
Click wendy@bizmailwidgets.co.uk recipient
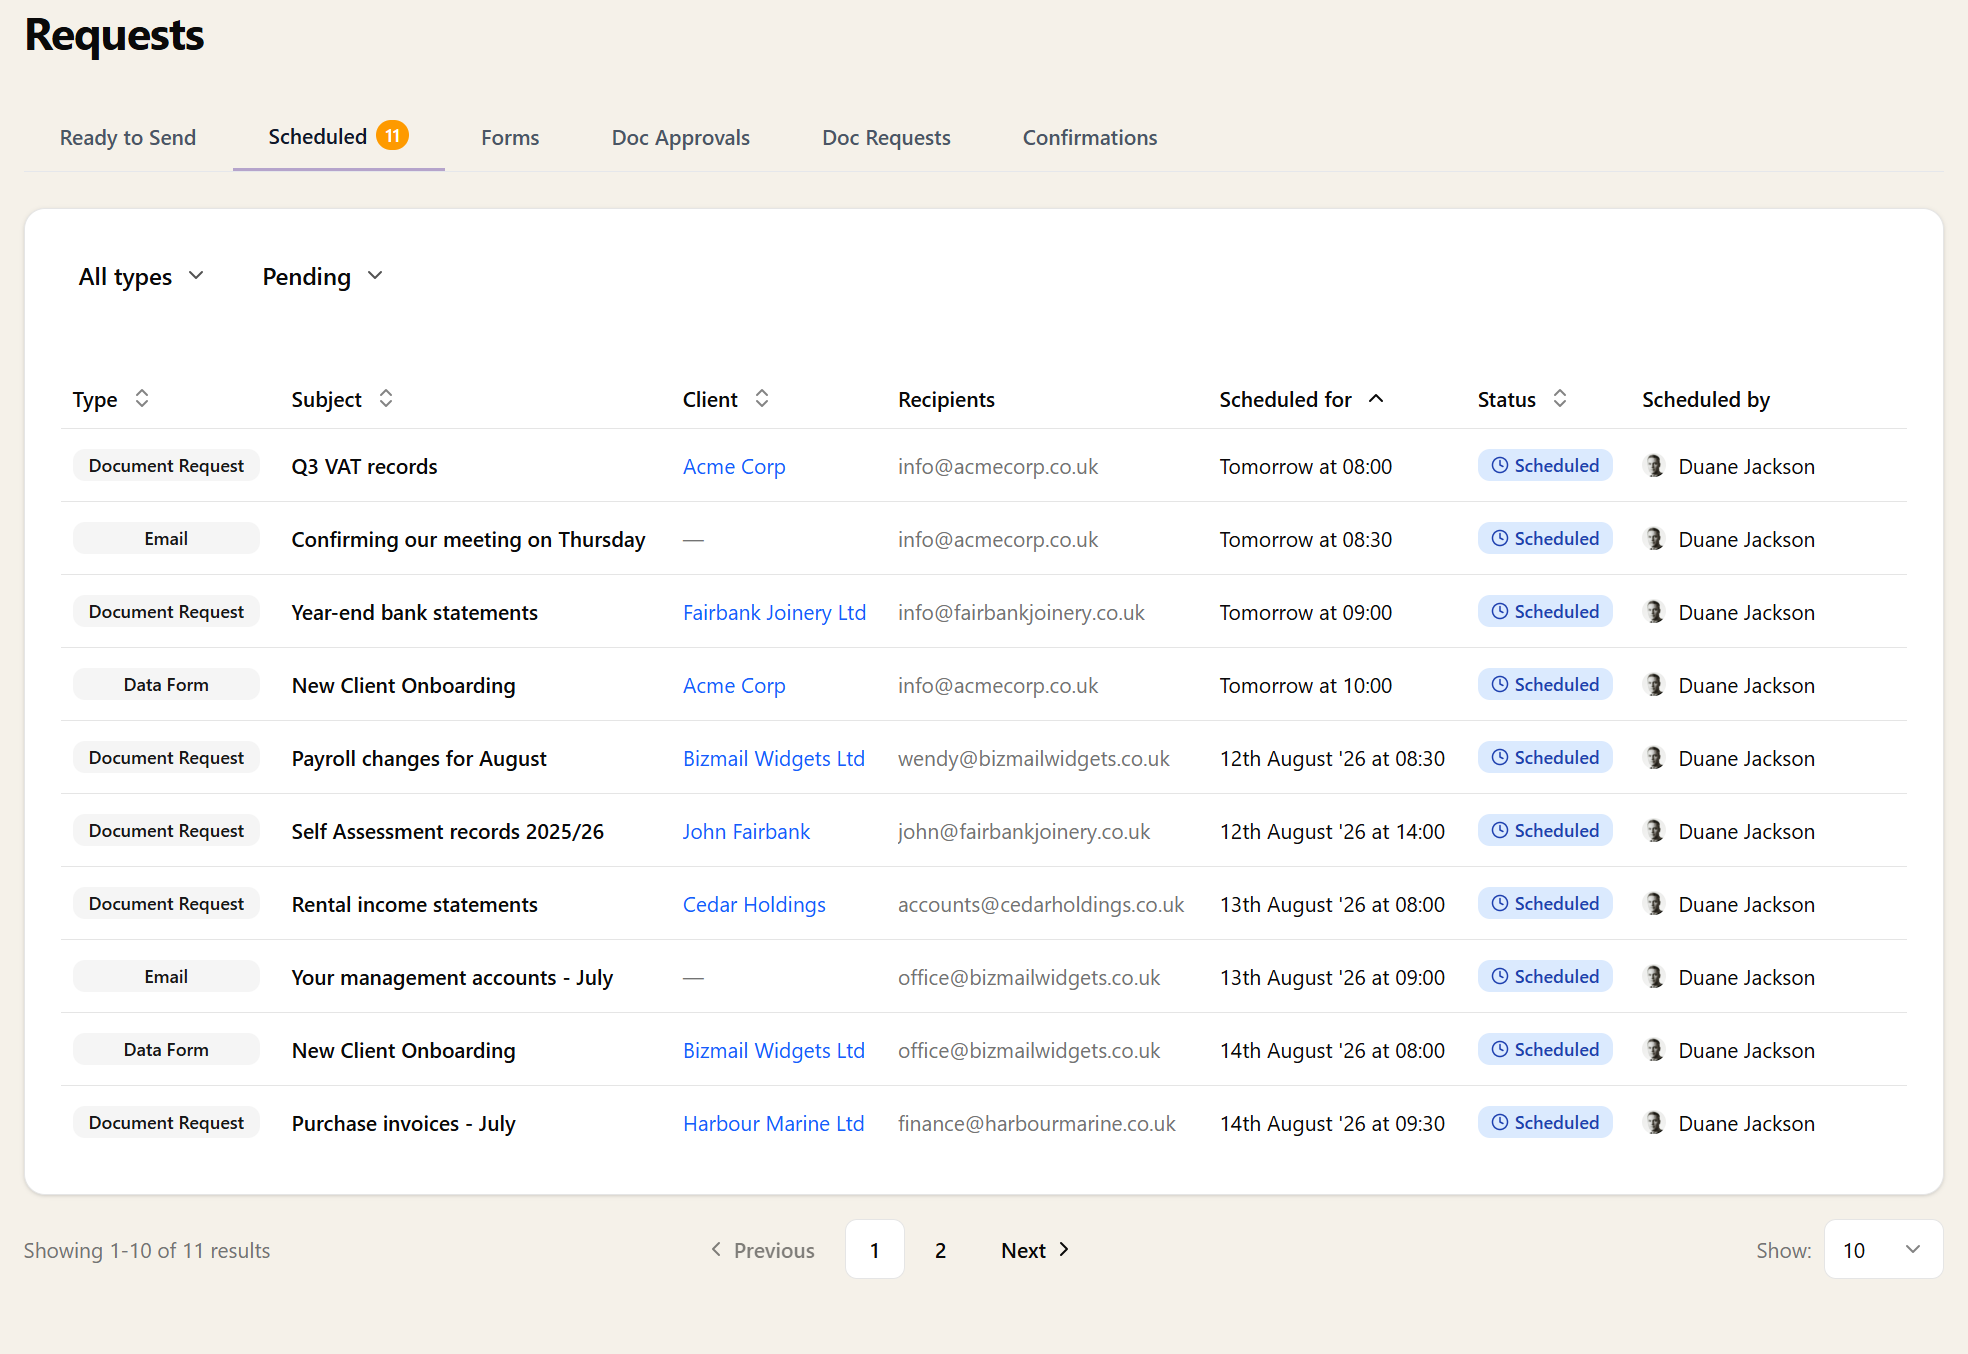pos(1034,759)
